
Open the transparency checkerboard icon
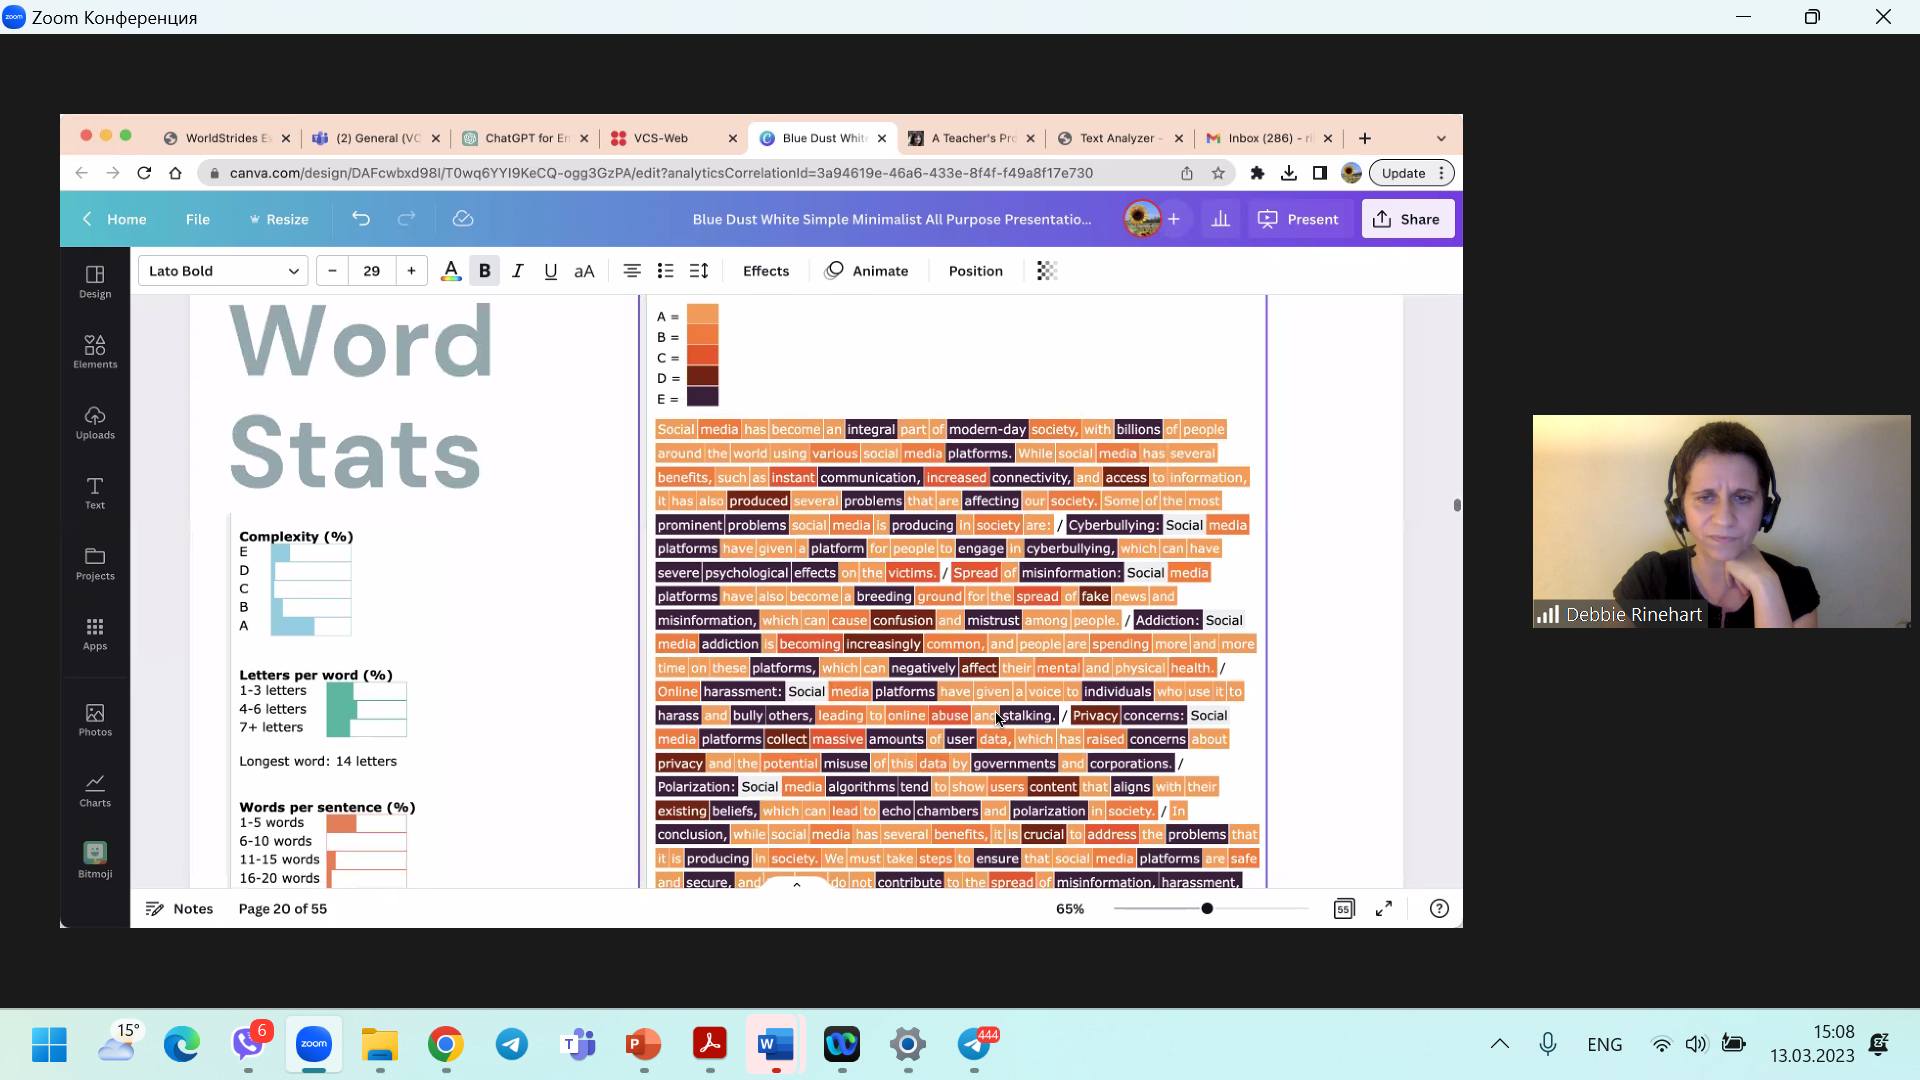(x=1046, y=271)
